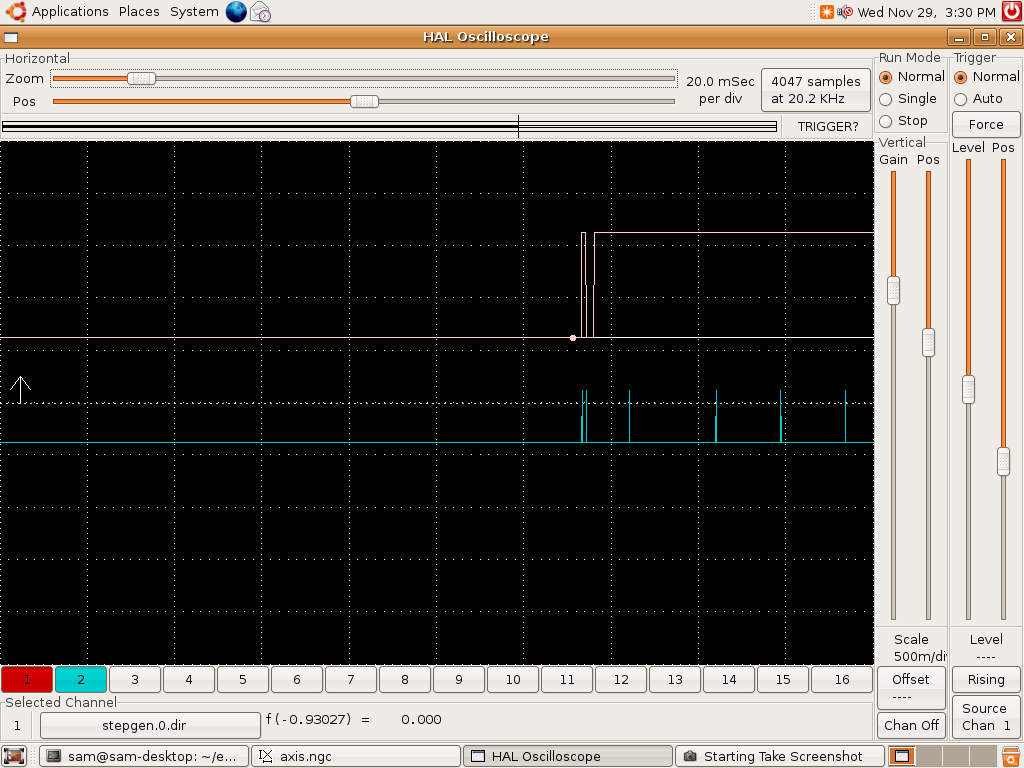Toggle channel 1 red button
The image size is (1024, 768).
pyautogui.click(x=27, y=679)
